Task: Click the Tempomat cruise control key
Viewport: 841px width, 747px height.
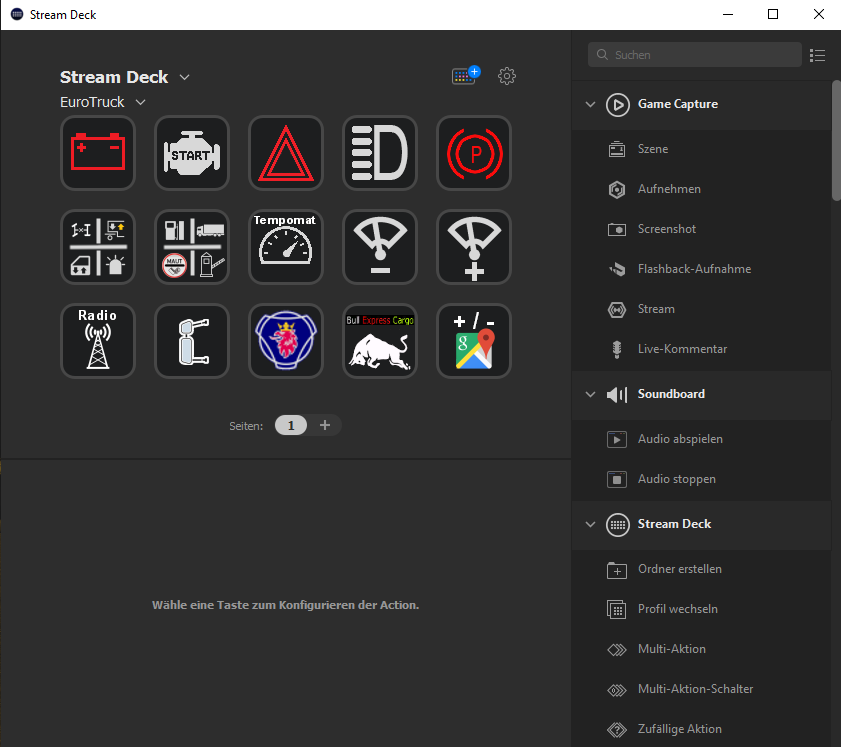Action: click(x=286, y=247)
